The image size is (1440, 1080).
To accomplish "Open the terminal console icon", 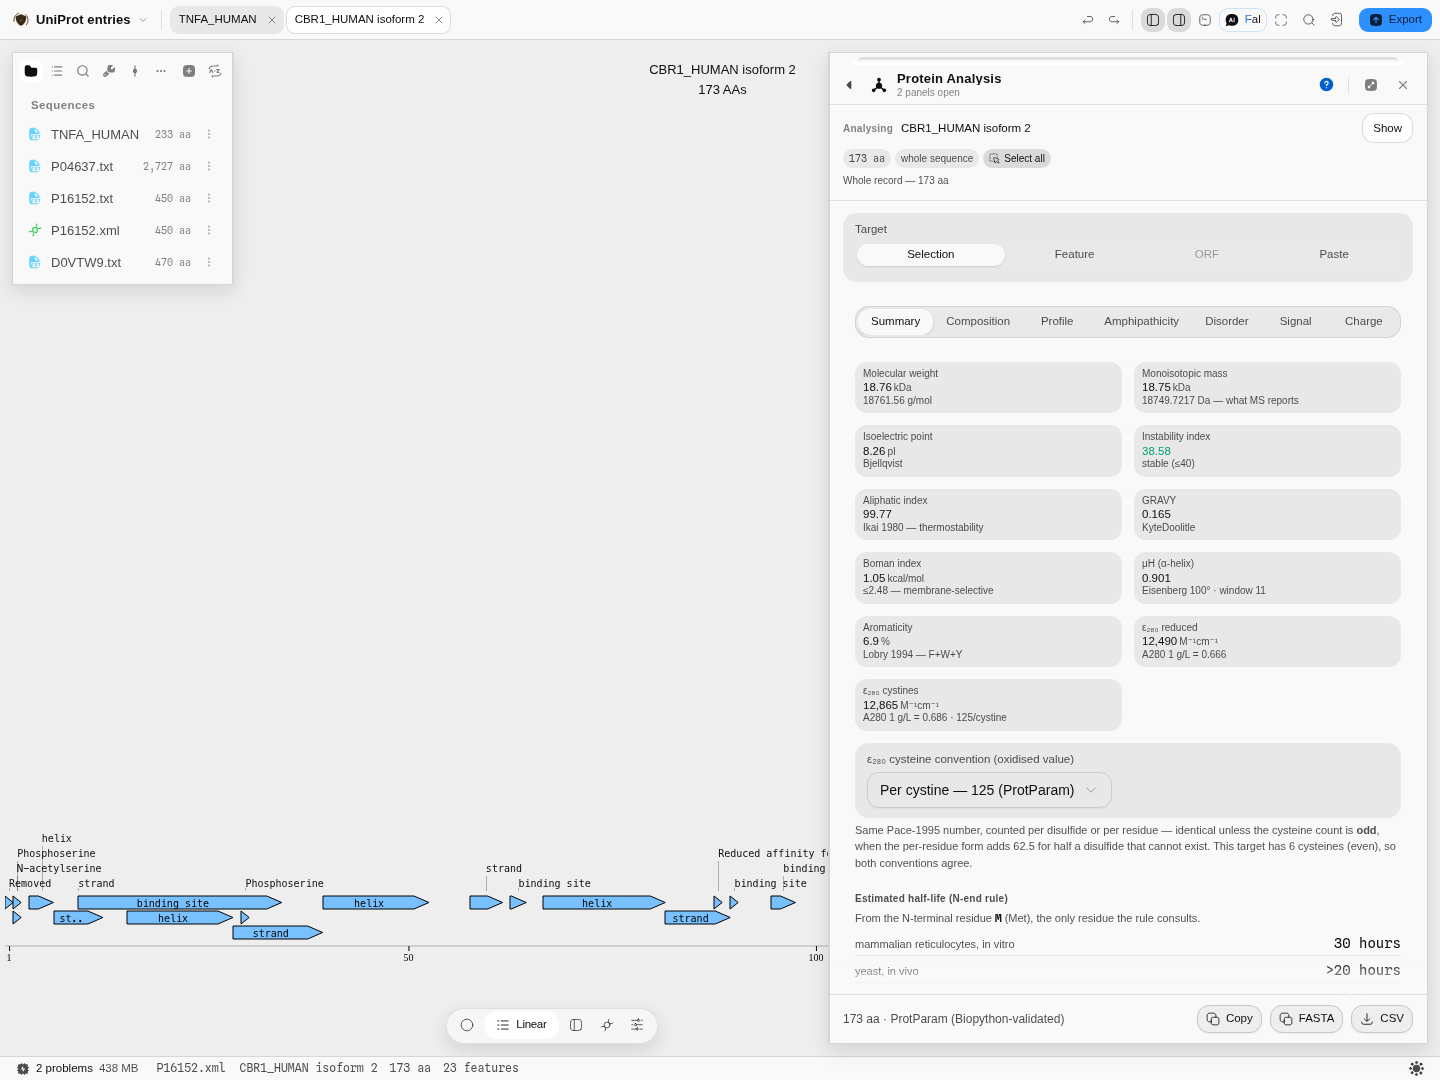I will tap(1205, 20).
